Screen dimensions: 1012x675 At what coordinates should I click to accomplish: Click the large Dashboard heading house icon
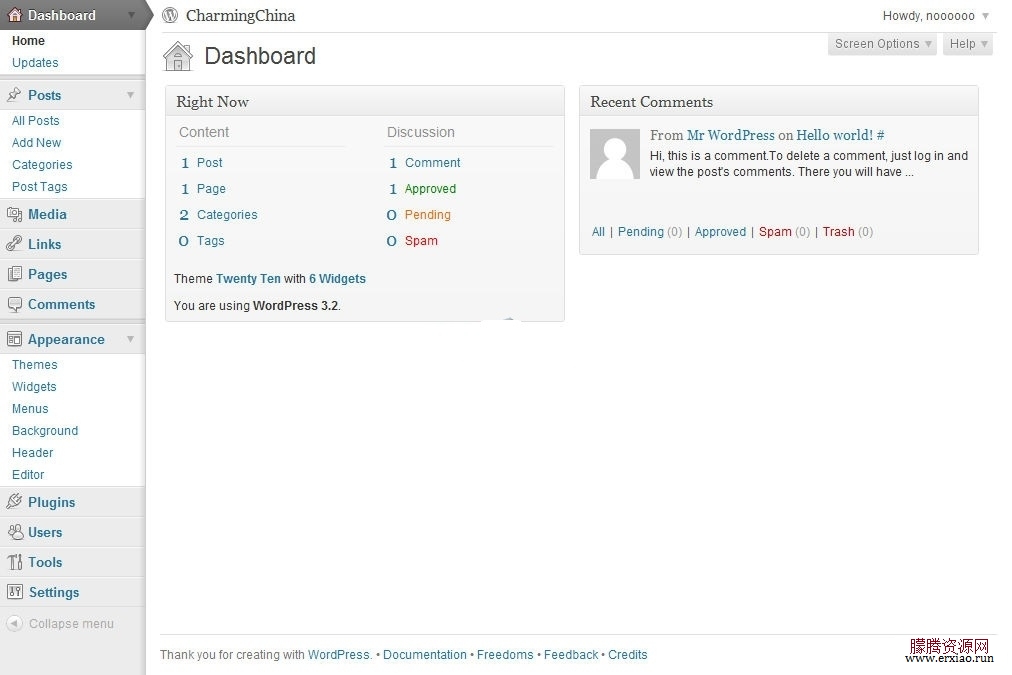pos(178,56)
